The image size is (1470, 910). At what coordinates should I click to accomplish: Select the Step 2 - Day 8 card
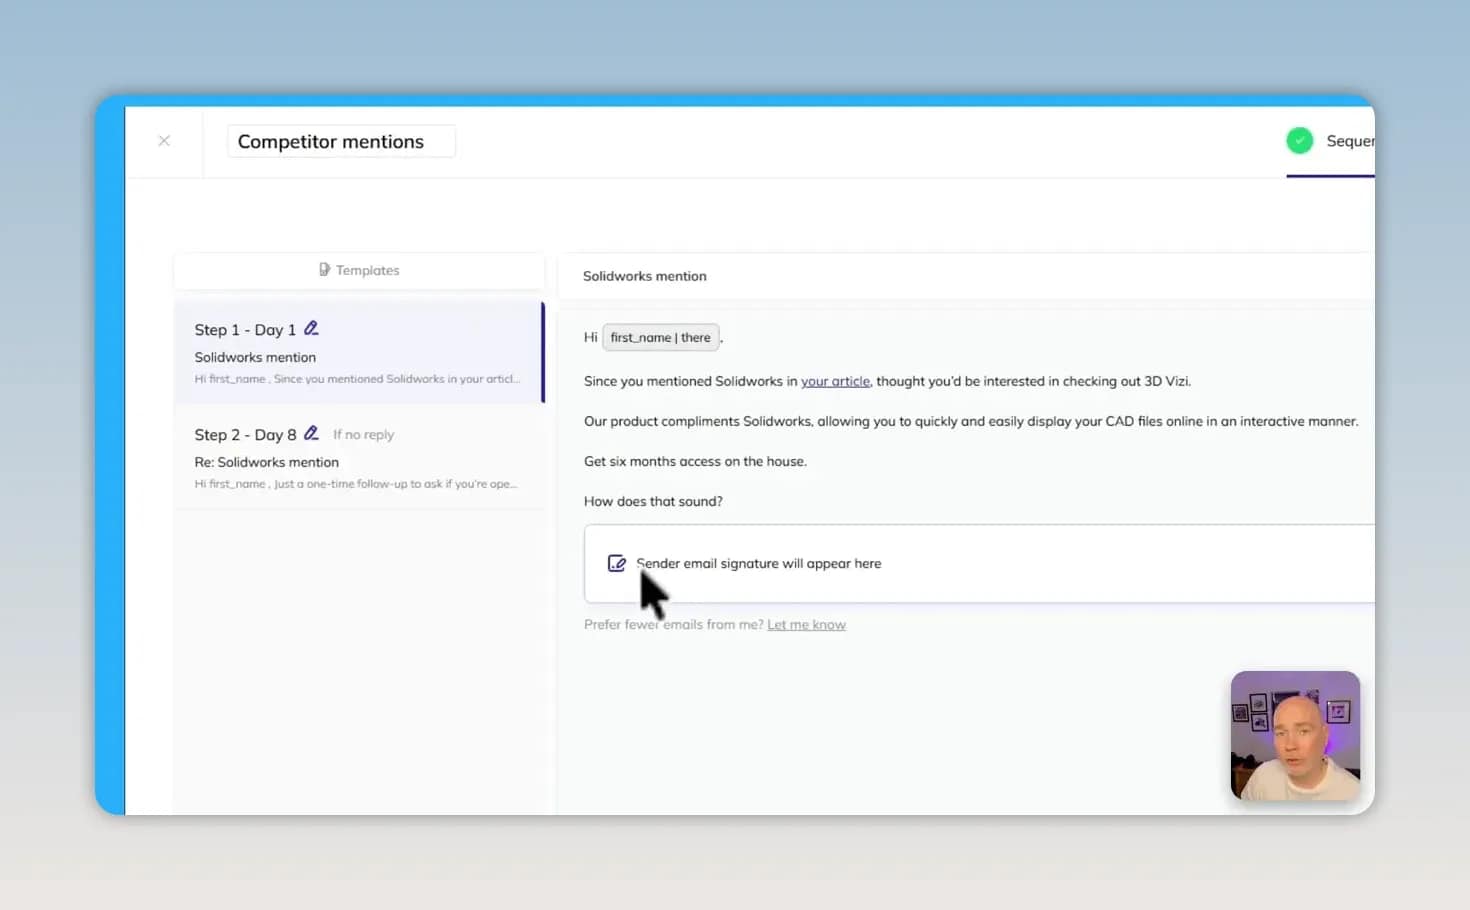[359, 457]
